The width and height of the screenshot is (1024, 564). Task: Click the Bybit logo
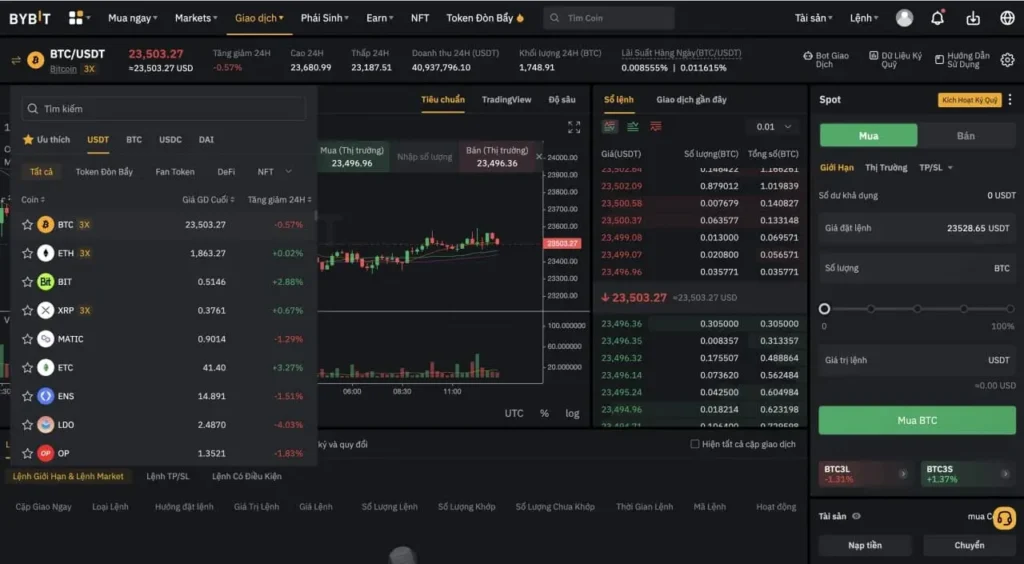[x=30, y=18]
